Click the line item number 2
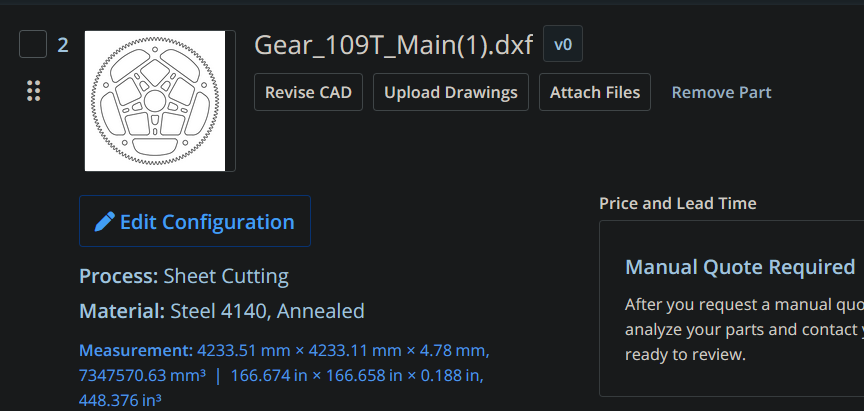 tap(63, 45)
